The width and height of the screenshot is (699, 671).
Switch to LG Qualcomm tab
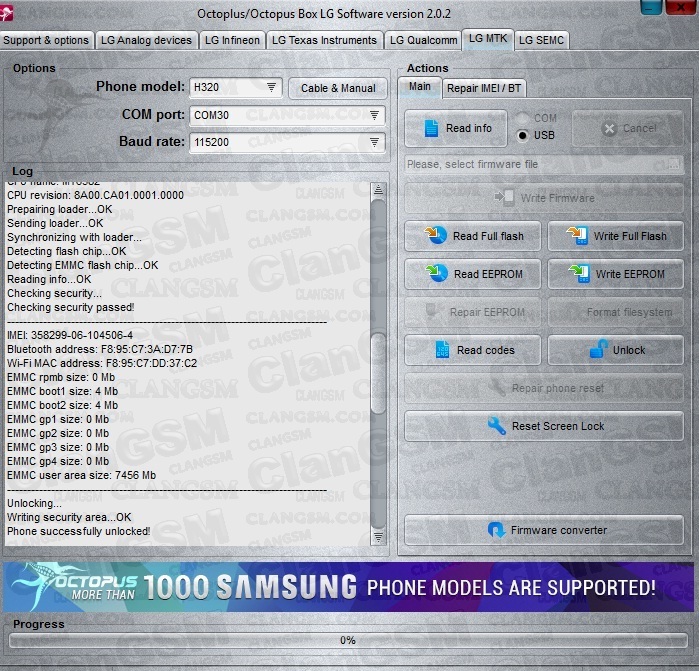(424, 40)
